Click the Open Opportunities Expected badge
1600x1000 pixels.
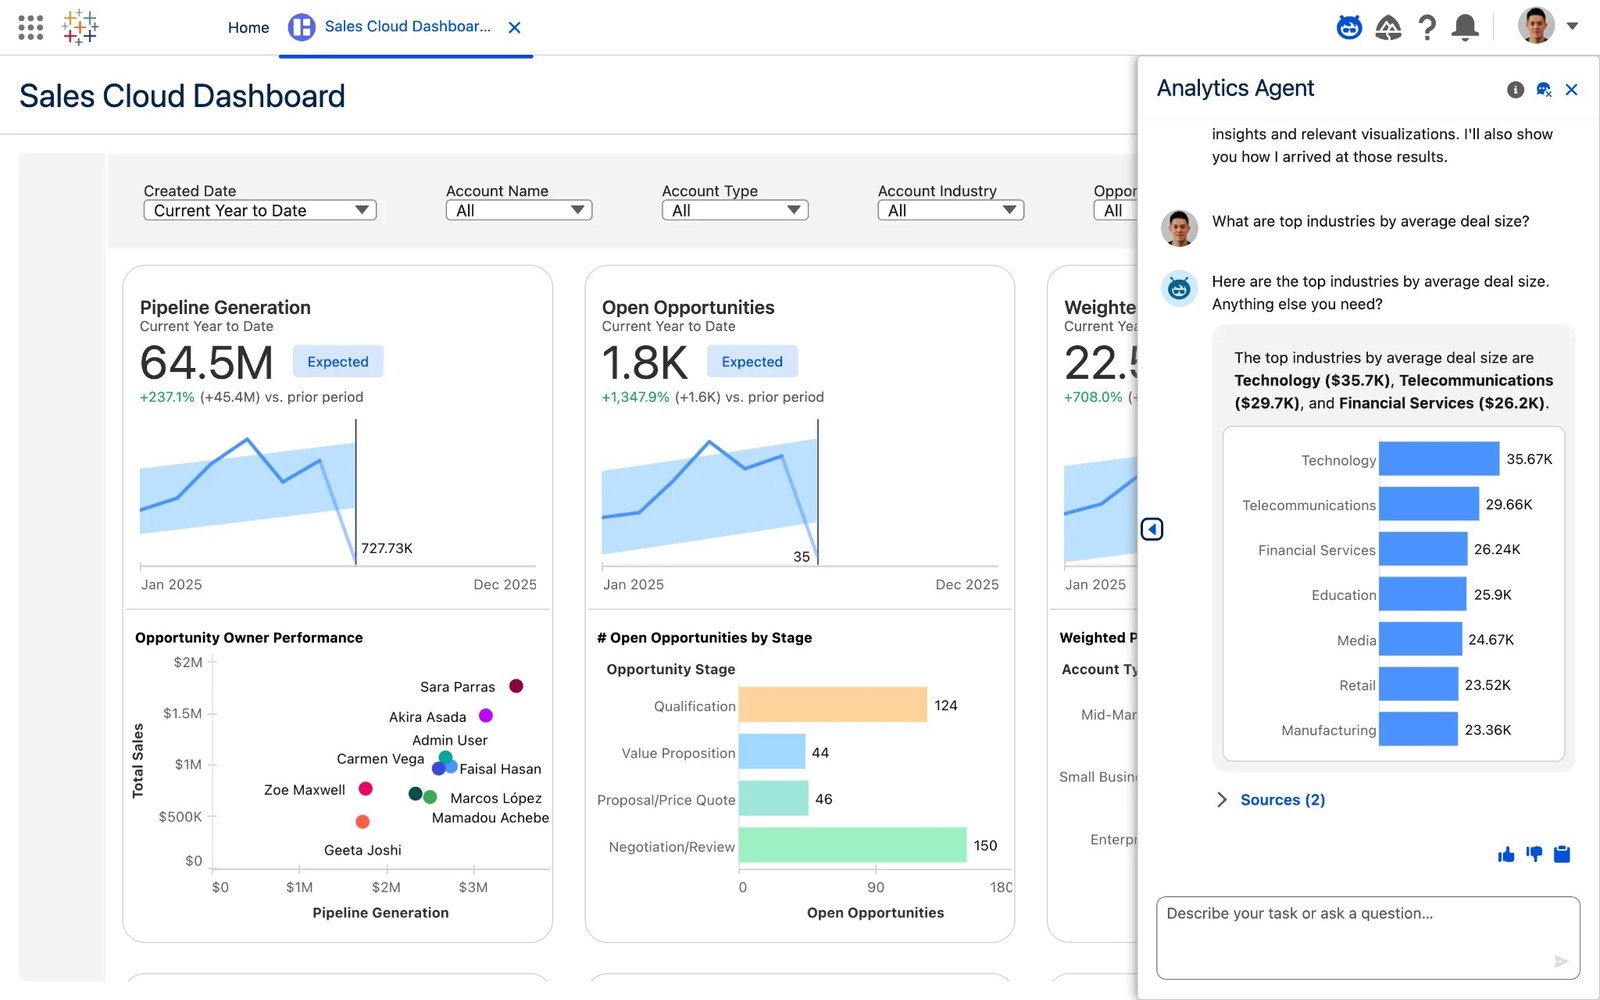pyautogui.click(x=752, y=362)
